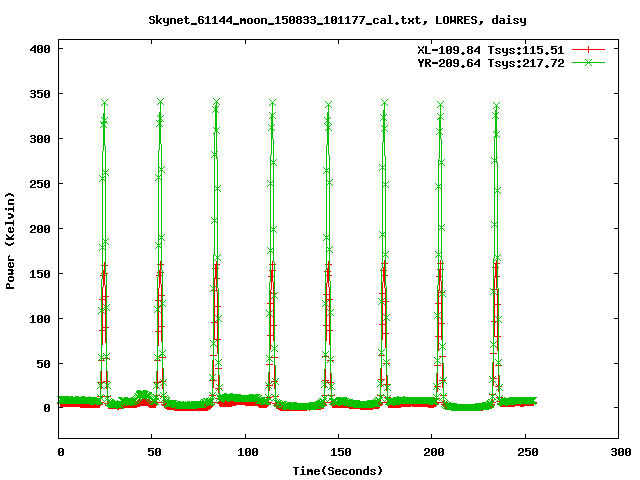Viewport: 640px width, 480px height.
Task: Click the x-axis tick label 150
Action: [341, 452]
